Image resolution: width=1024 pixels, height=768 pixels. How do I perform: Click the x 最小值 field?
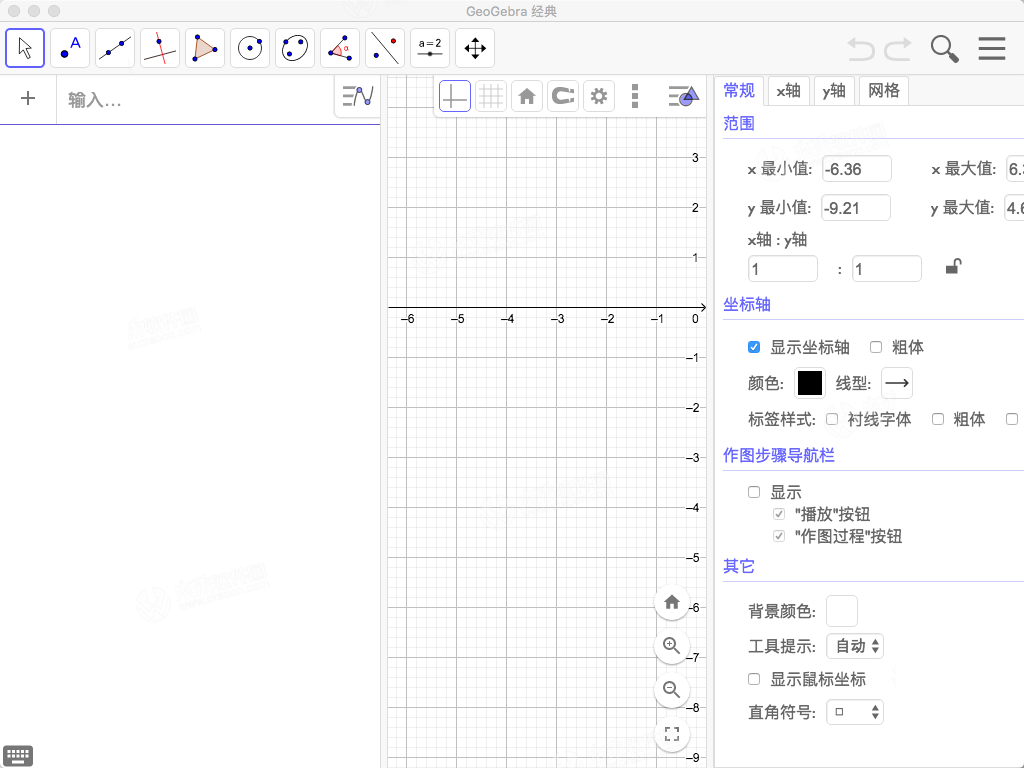(857, 169)
